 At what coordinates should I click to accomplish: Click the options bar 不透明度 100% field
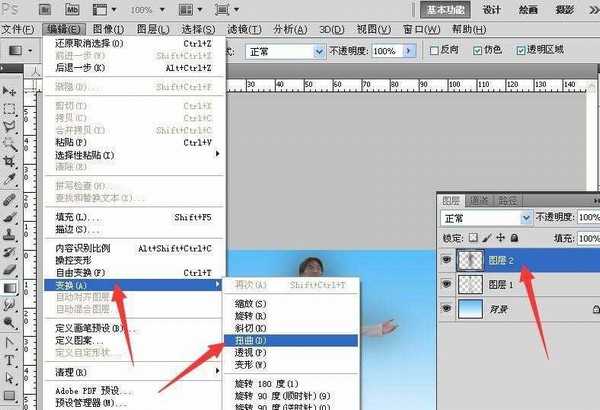tap(387, 51)
